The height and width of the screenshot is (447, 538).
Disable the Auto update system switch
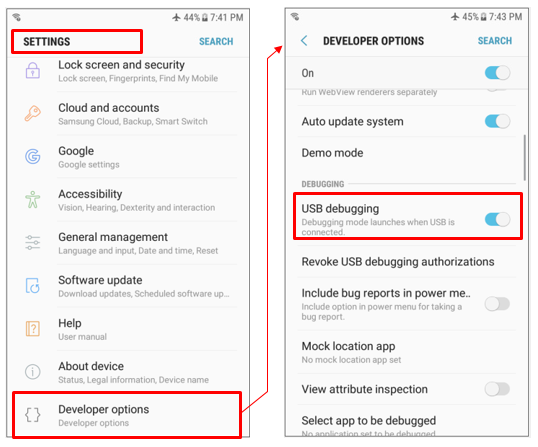[x=497, y=121]
